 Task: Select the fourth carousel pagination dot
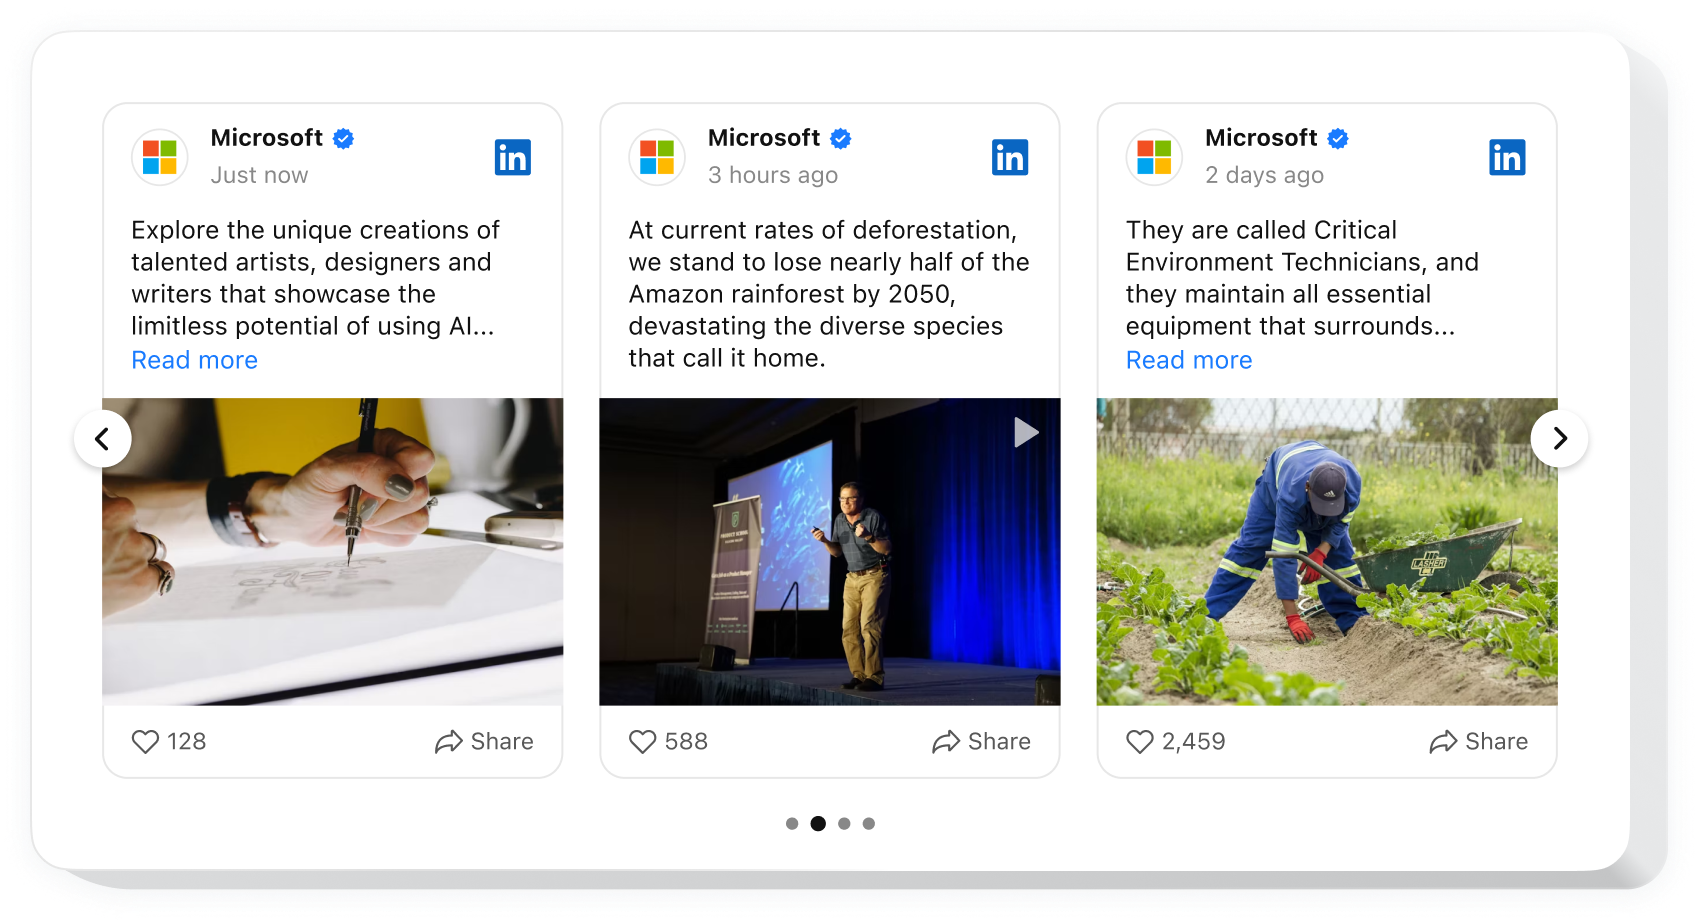tap(869, 823)
